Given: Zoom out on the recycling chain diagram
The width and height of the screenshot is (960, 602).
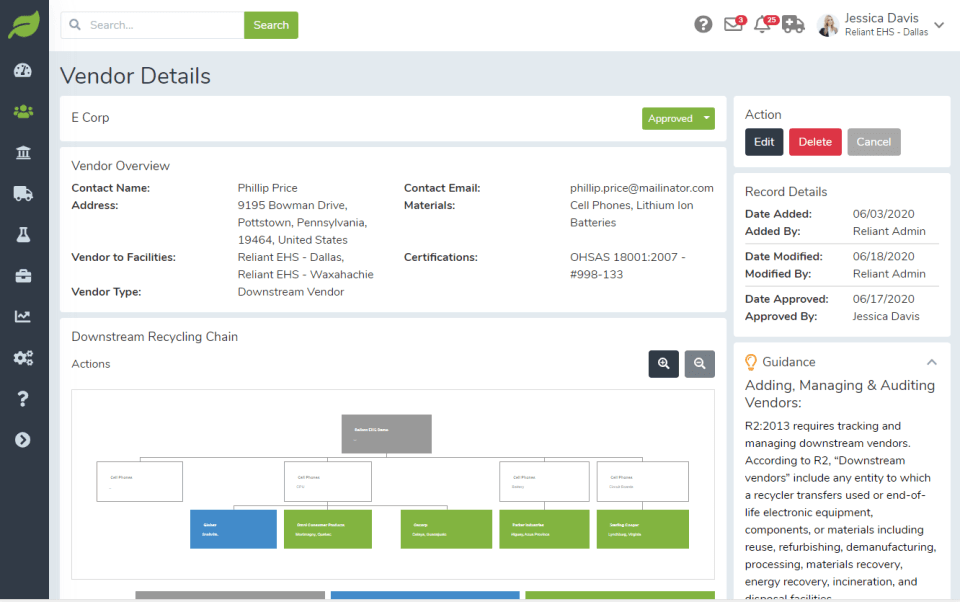Looking at the screenshot, I should click(x=700, y=364).
